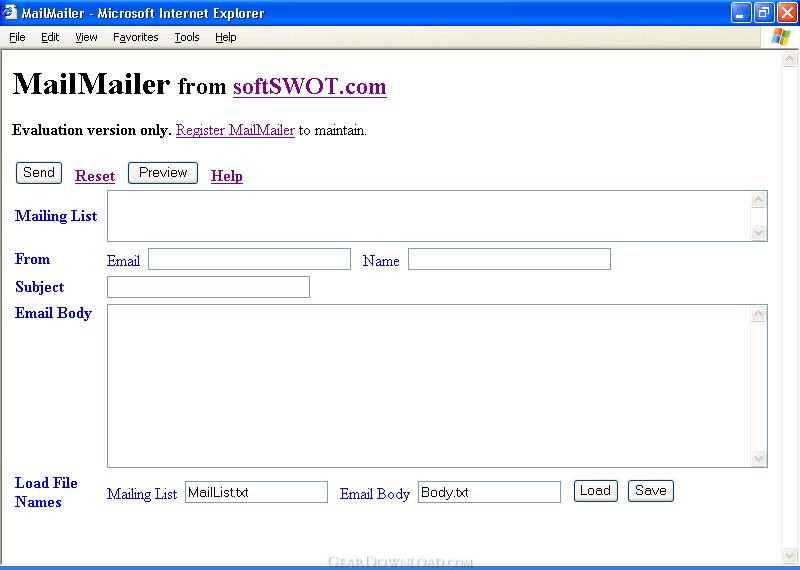
Task: Click the Windows flag logo icon
Action: 781,37
